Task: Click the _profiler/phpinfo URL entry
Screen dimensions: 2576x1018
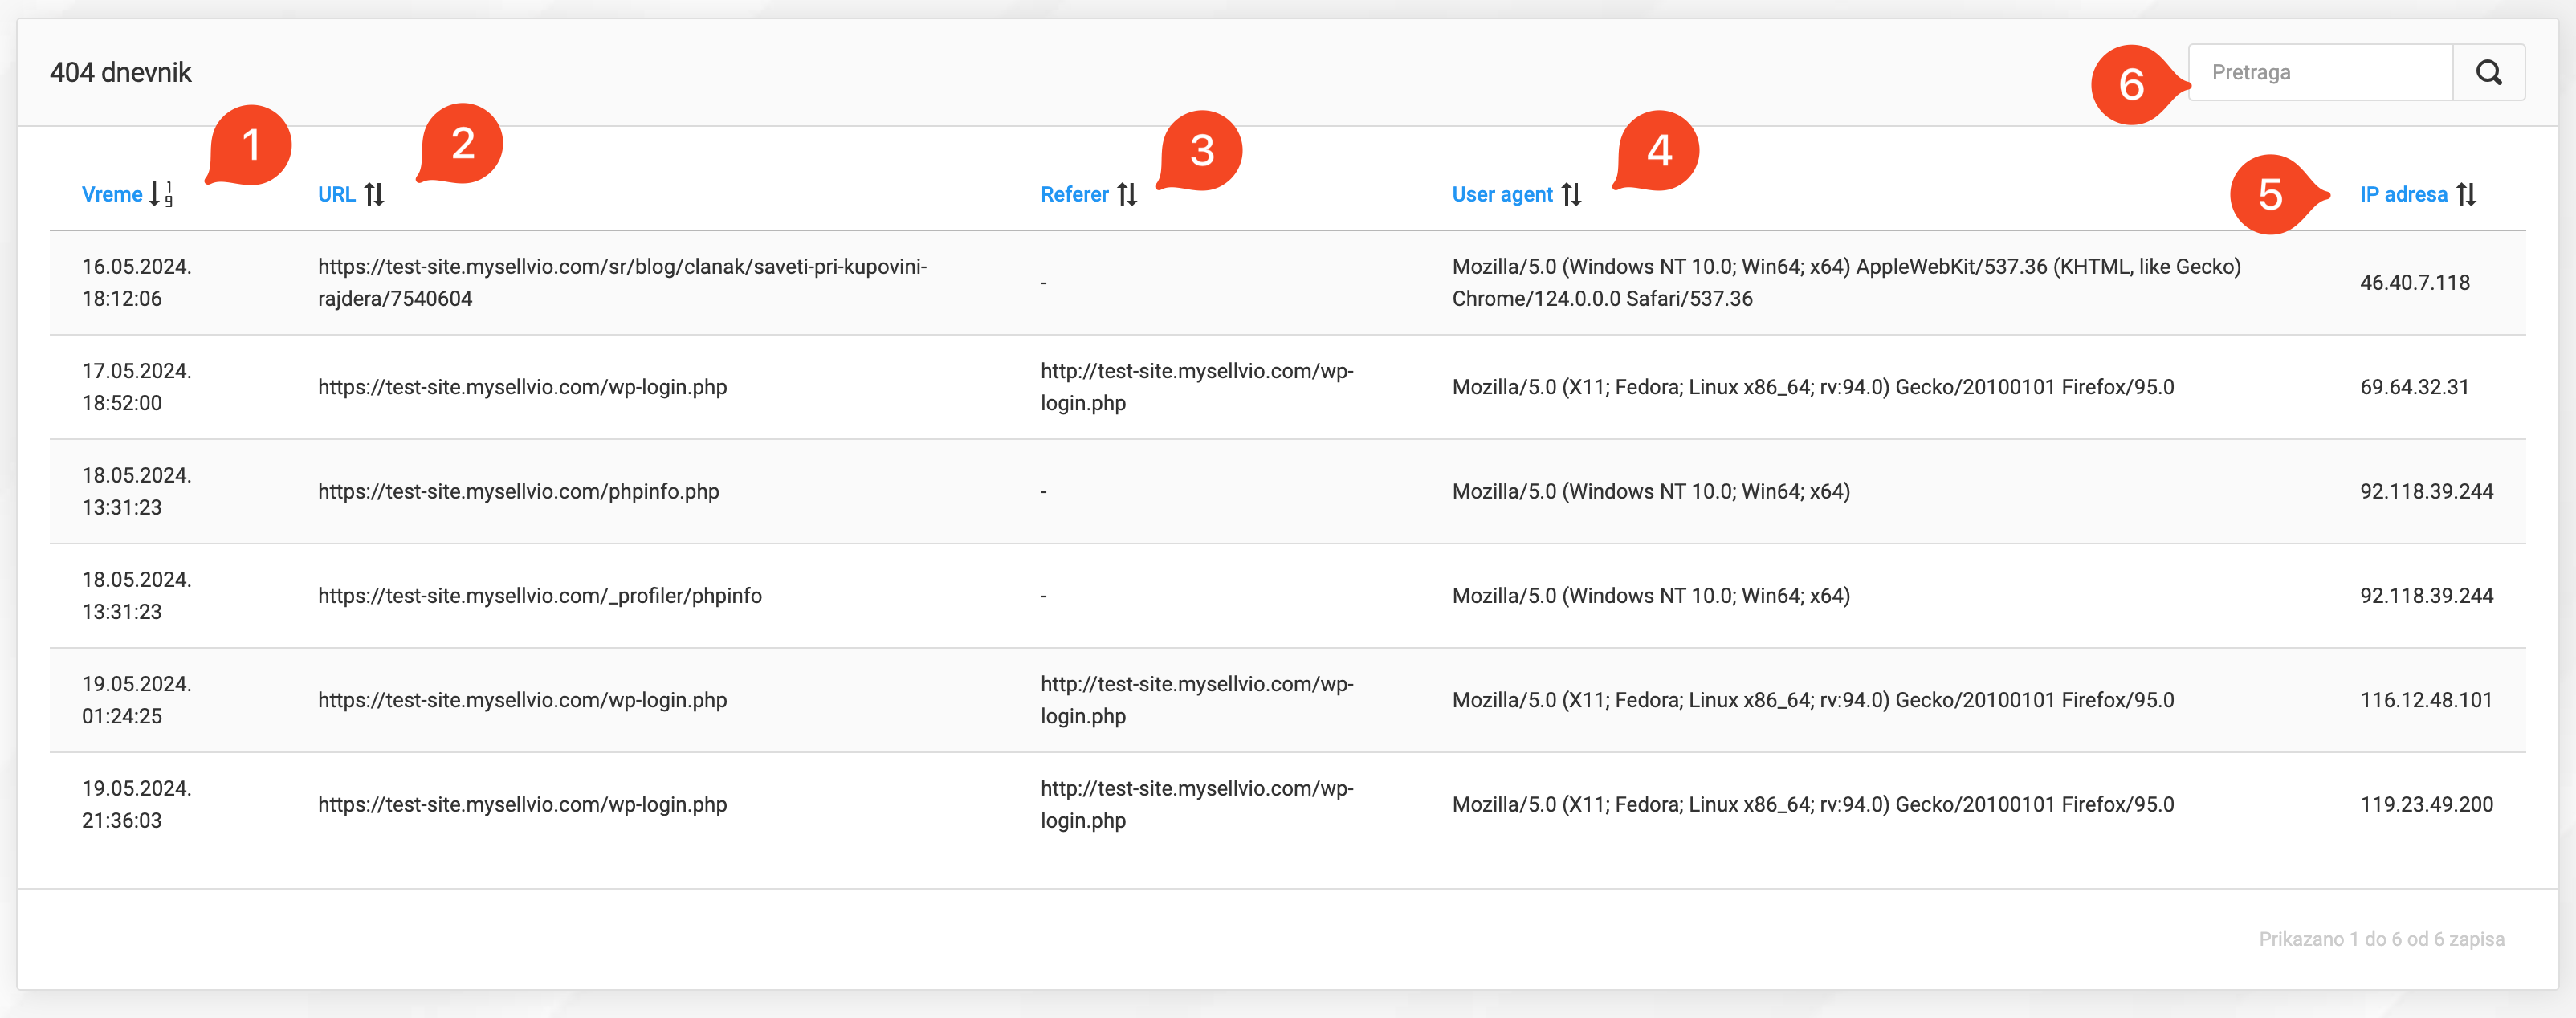Action: pyautogui.click(x=539, y=596)
